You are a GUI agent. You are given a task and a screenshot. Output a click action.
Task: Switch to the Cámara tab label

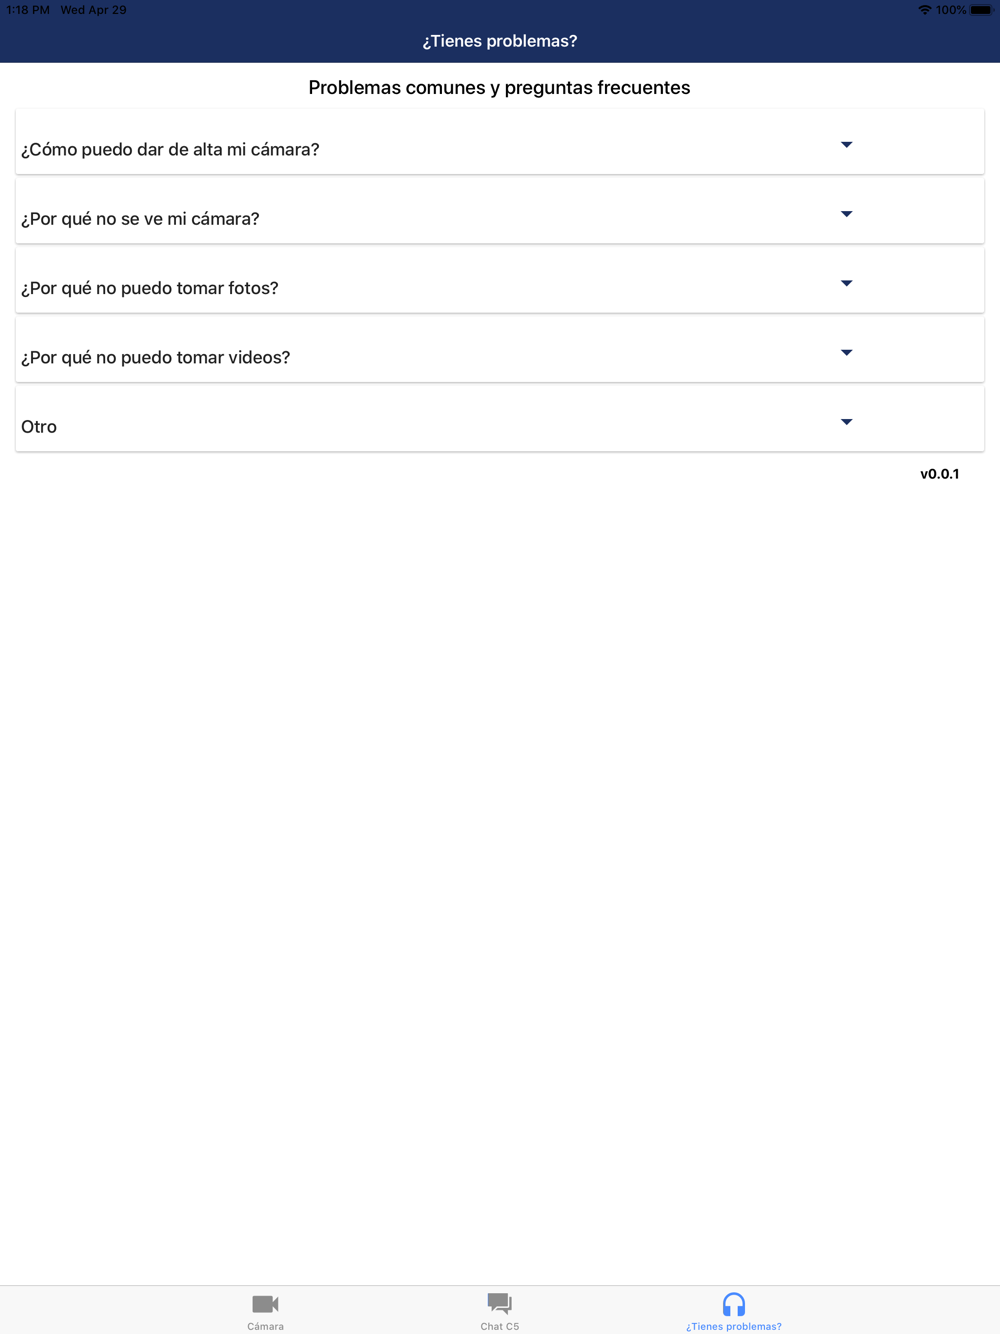click(265, 1326)
